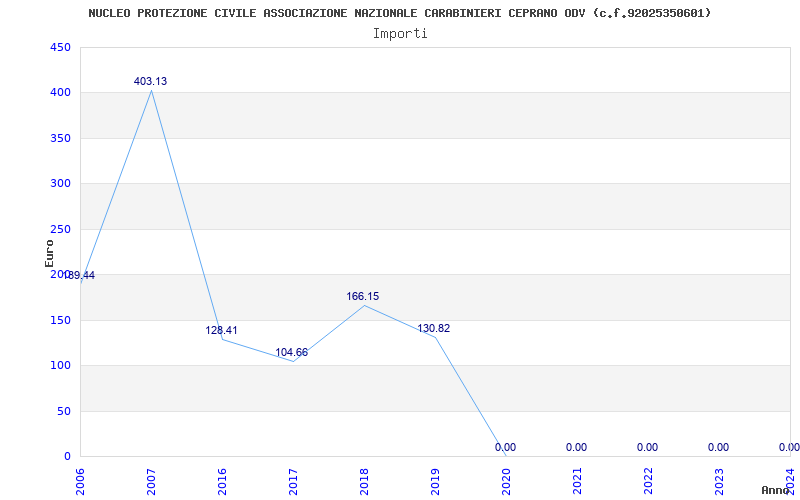The height and width of the screenshot is (500, 800).
Task: Click the 166.15 data label
Action: (x=363, y=296)
